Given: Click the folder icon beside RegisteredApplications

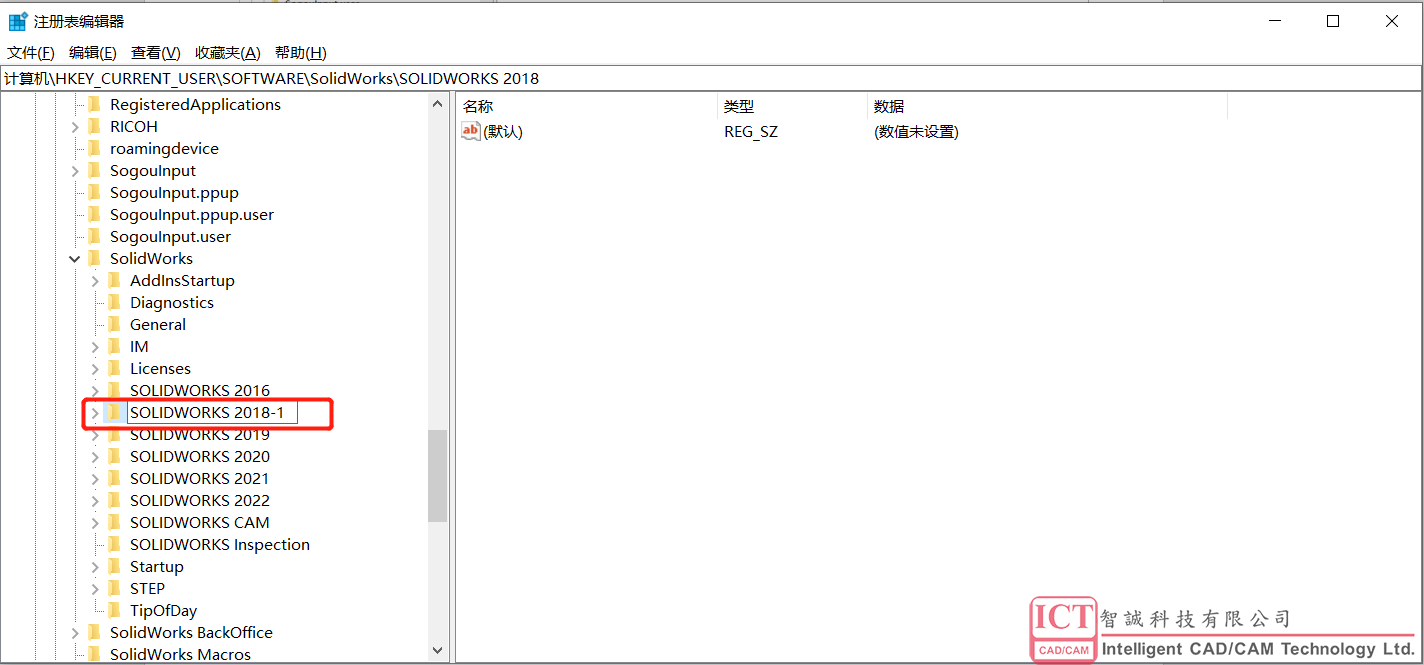Looking at the screenshot, I should [x=94, y=104].
